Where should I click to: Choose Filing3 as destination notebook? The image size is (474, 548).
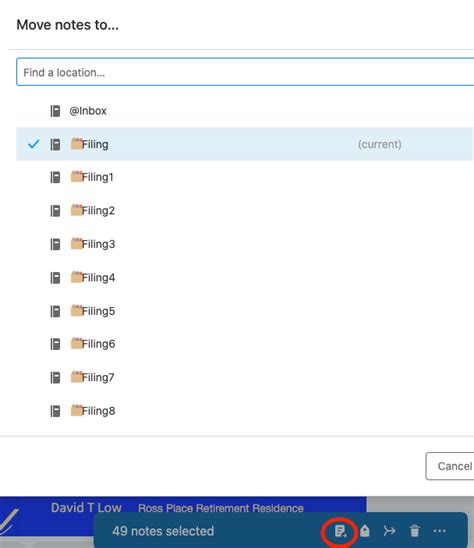pos(245,244)
